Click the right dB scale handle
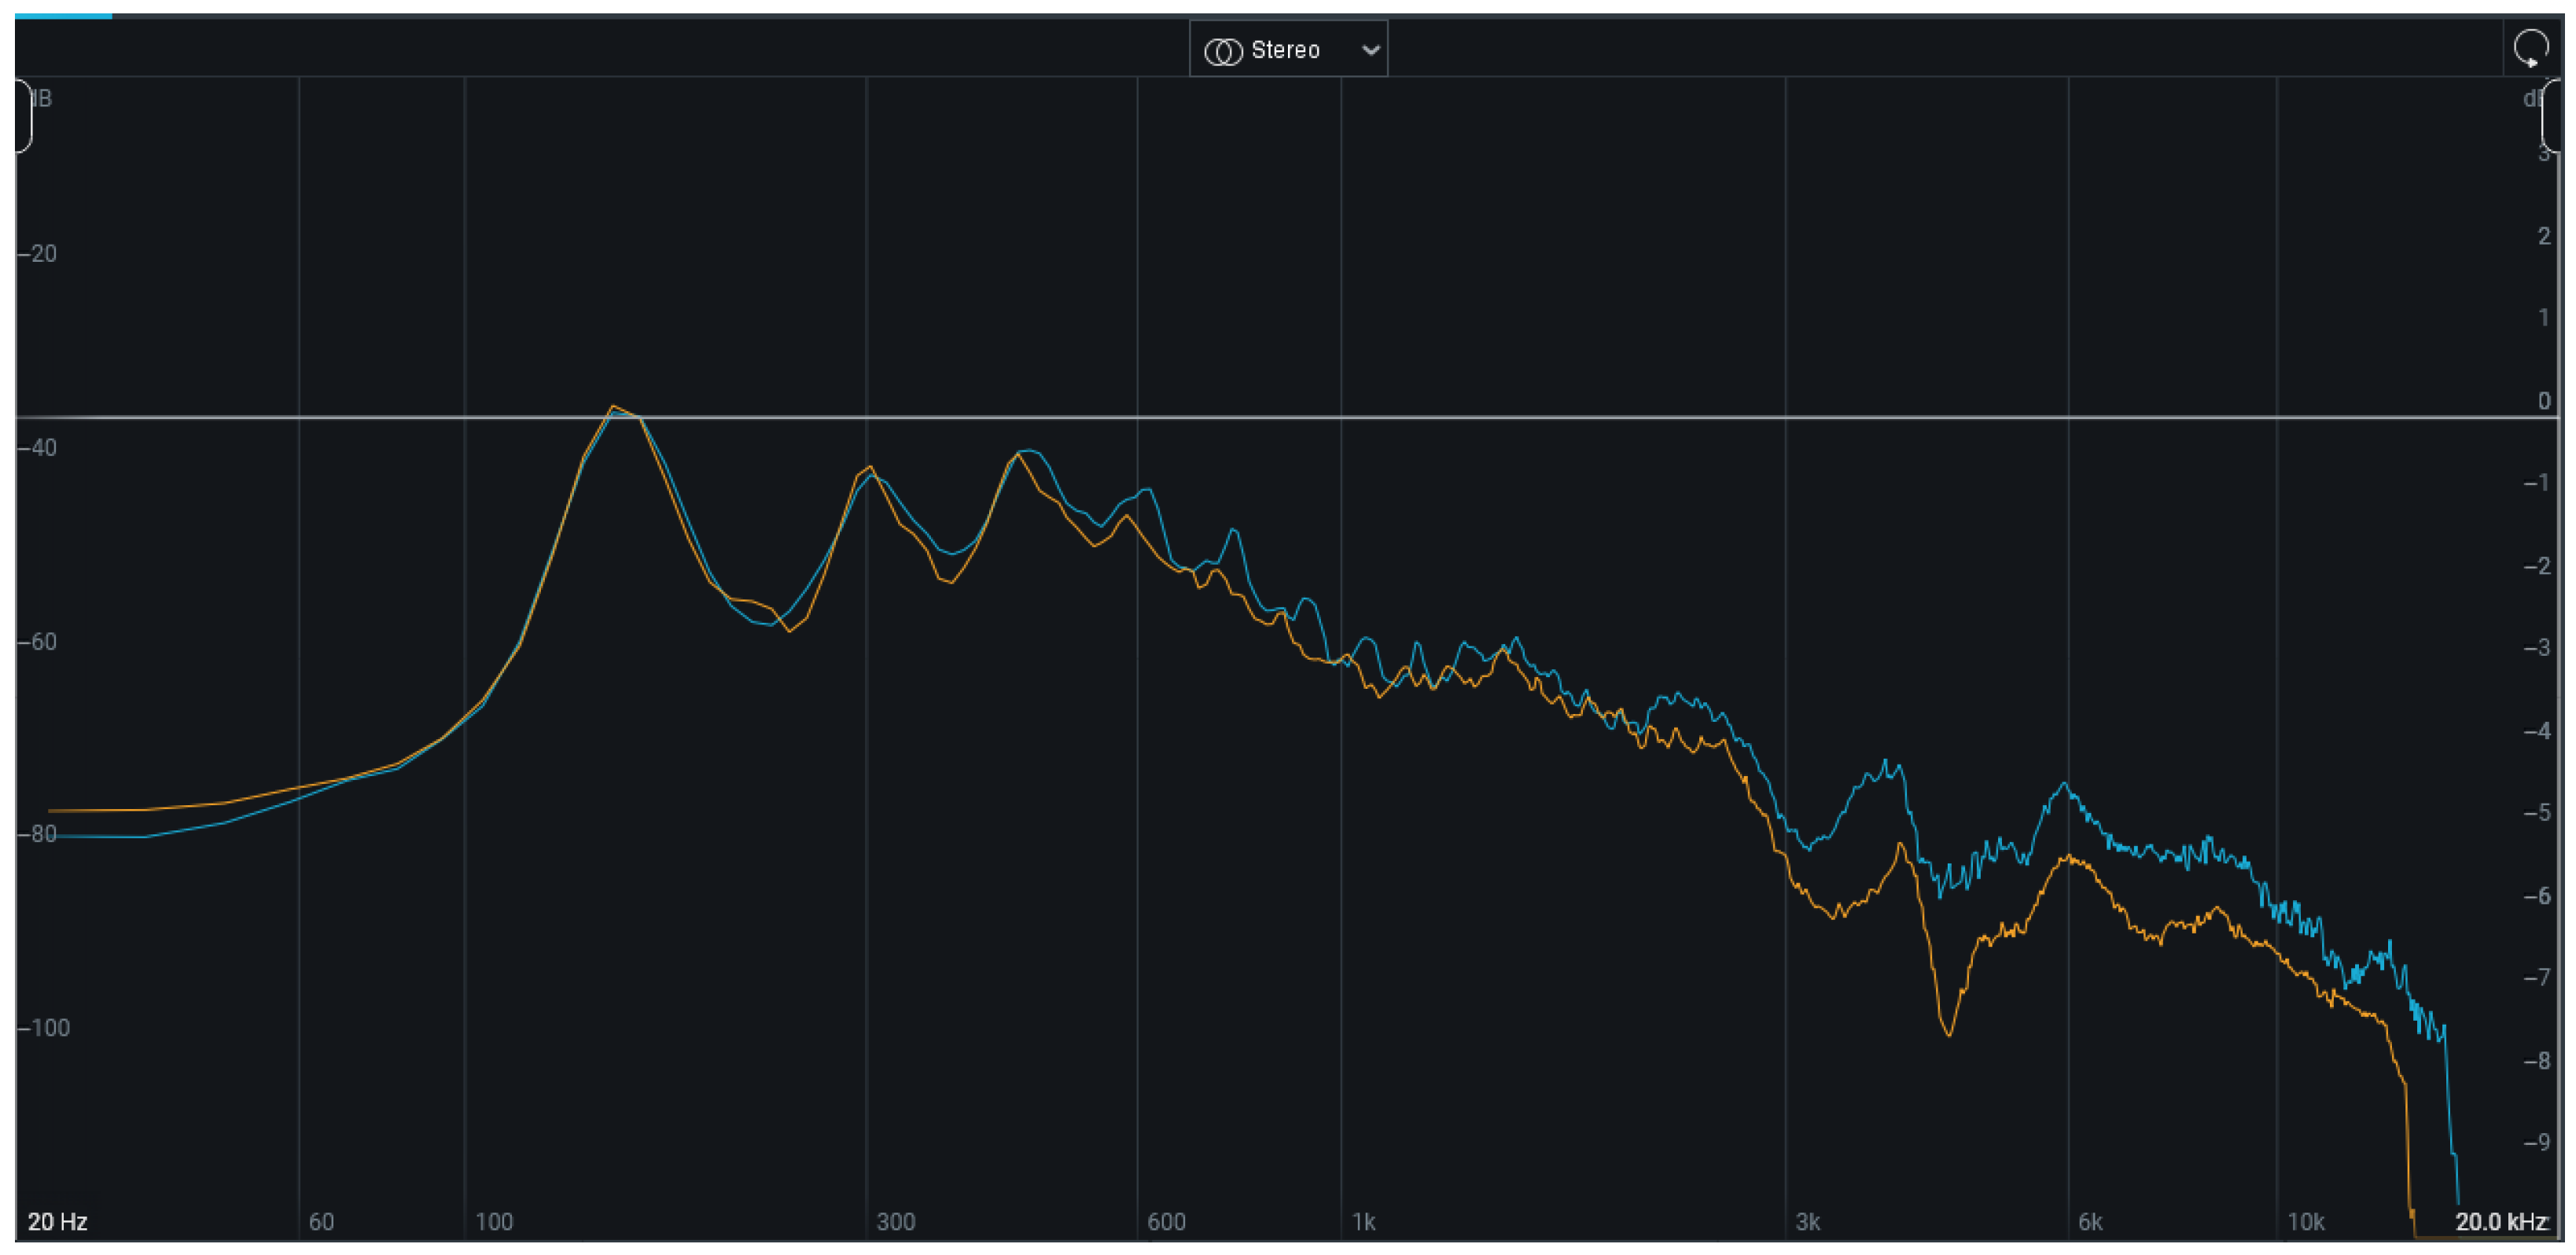2576x1255 pixels. point(2552,116)
